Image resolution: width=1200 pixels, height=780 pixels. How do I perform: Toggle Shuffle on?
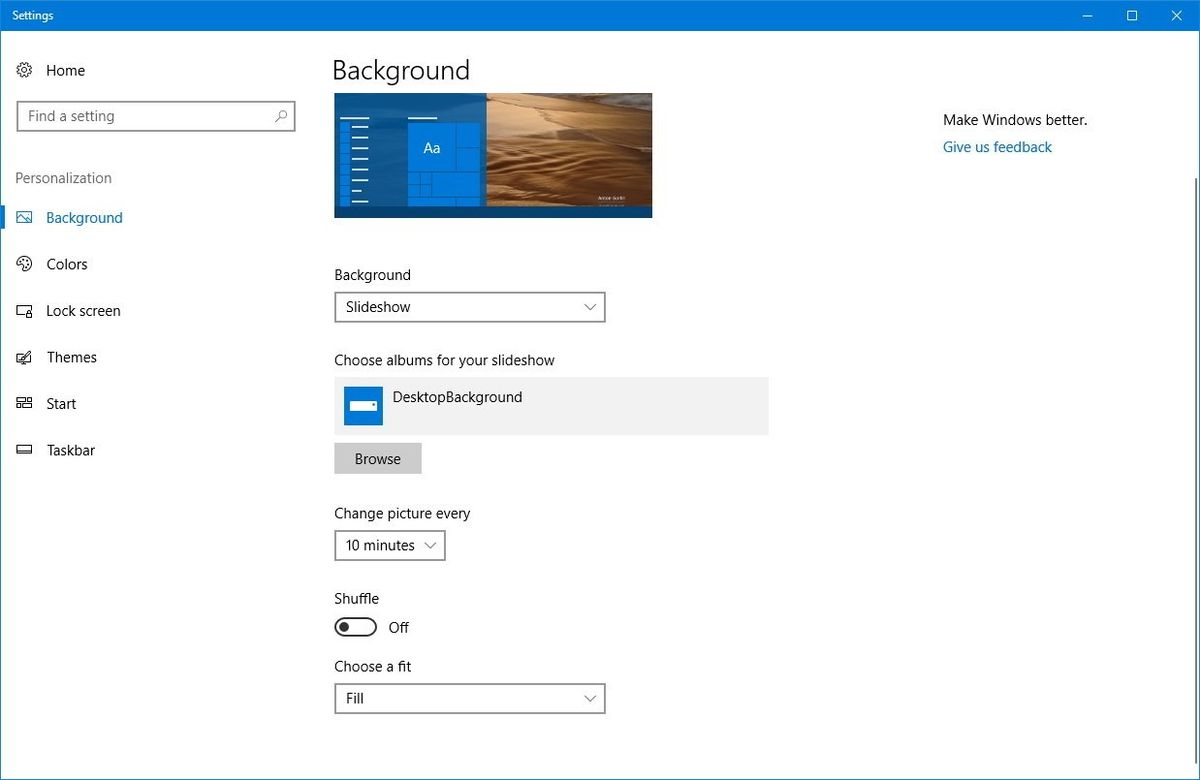[x=354, y=626]
